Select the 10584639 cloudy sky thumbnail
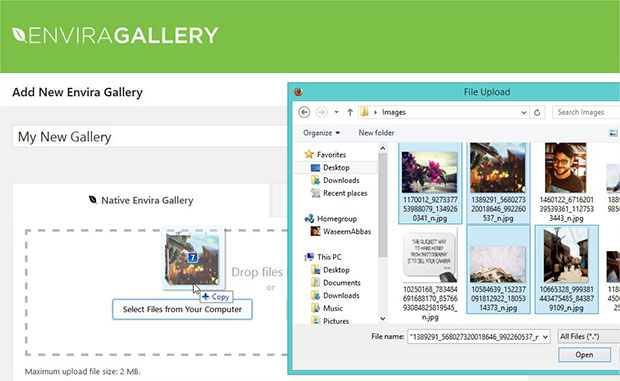620x381 pixels. tap(498, 264)
